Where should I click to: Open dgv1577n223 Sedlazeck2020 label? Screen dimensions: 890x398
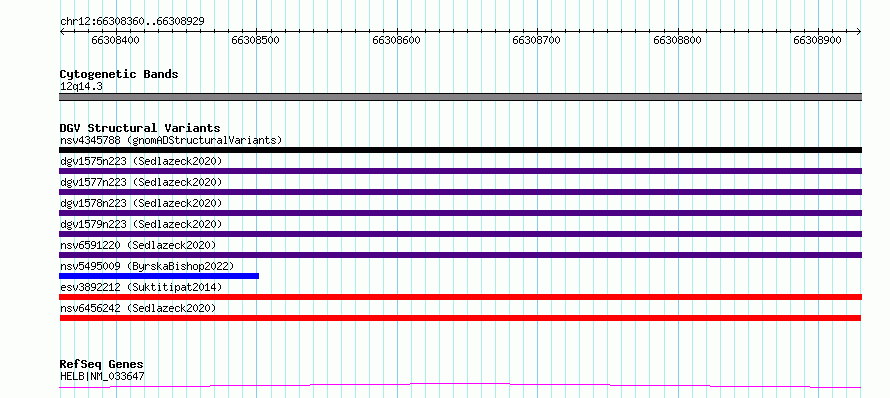tap(141, 182)
